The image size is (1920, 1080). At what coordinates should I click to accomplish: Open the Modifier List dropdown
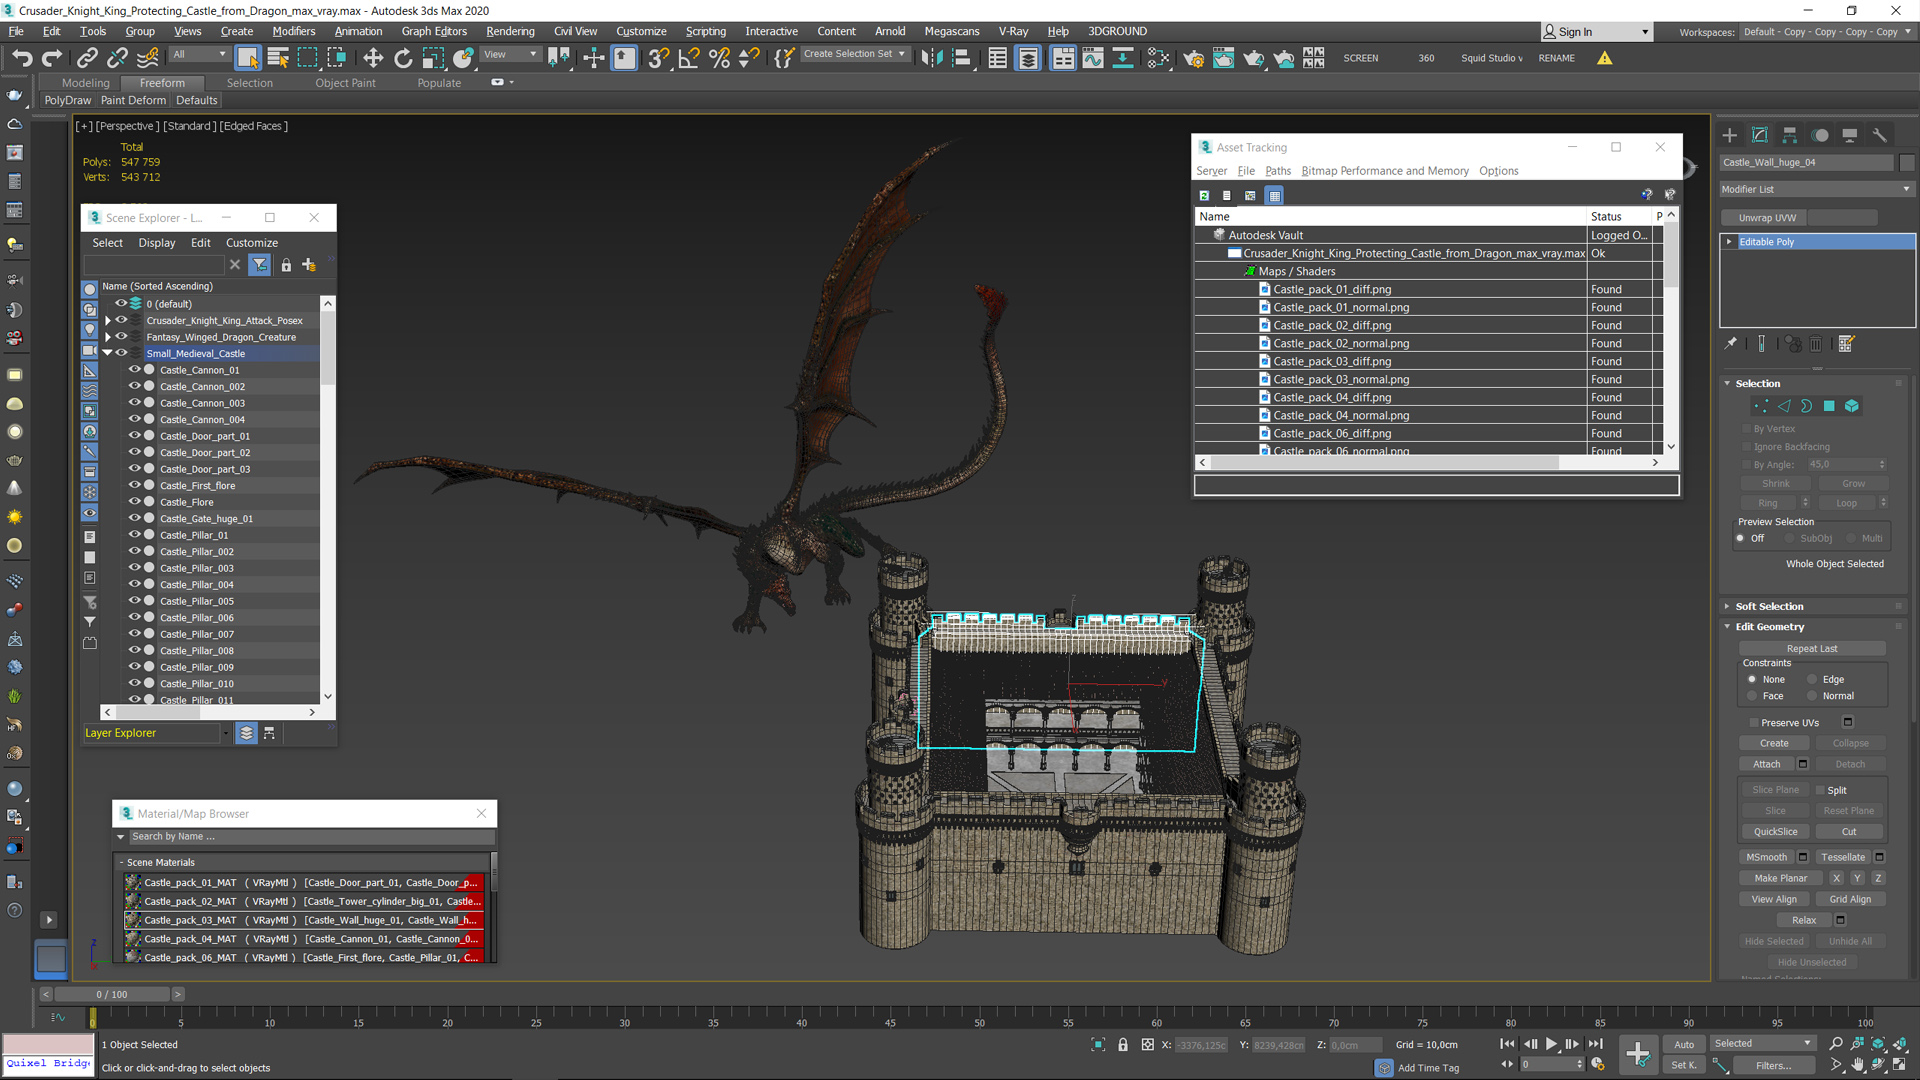coord(1816,189)
